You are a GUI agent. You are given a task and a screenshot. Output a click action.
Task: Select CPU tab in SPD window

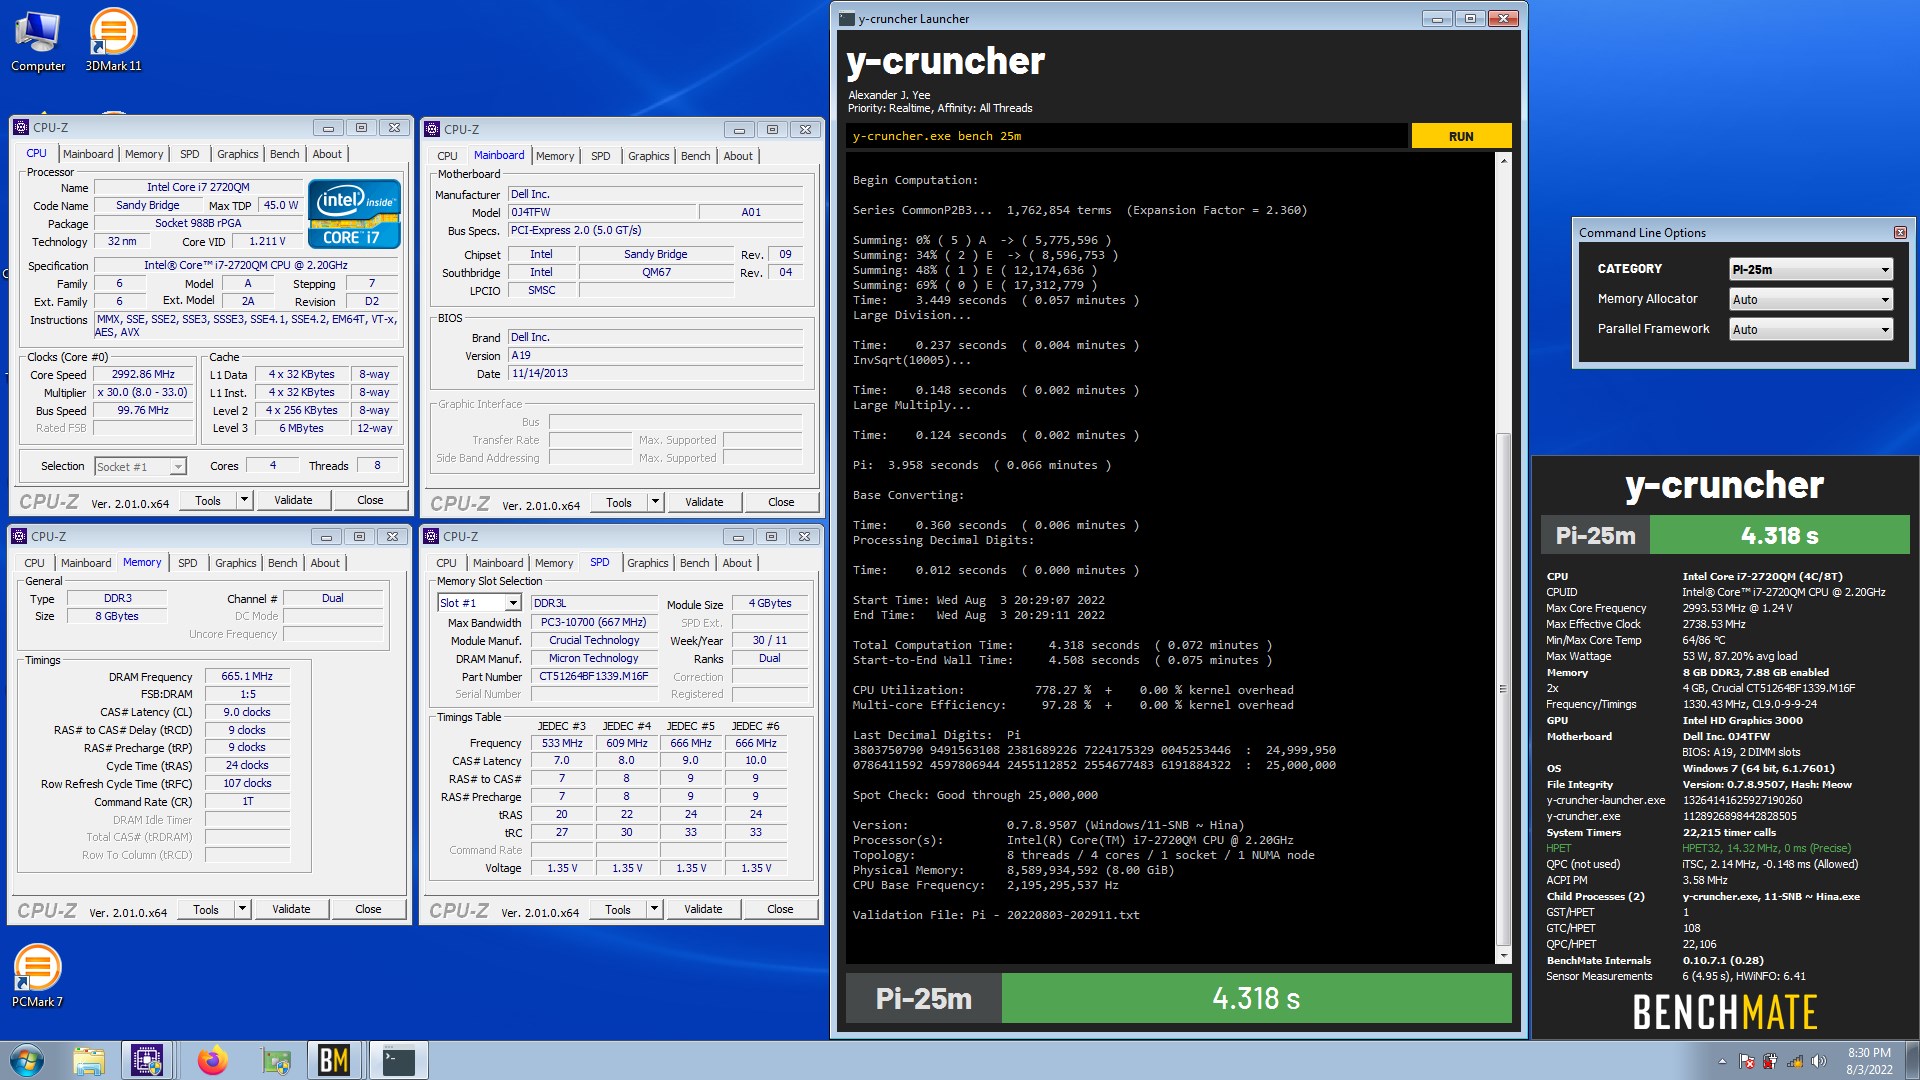(x=446, y=563)
